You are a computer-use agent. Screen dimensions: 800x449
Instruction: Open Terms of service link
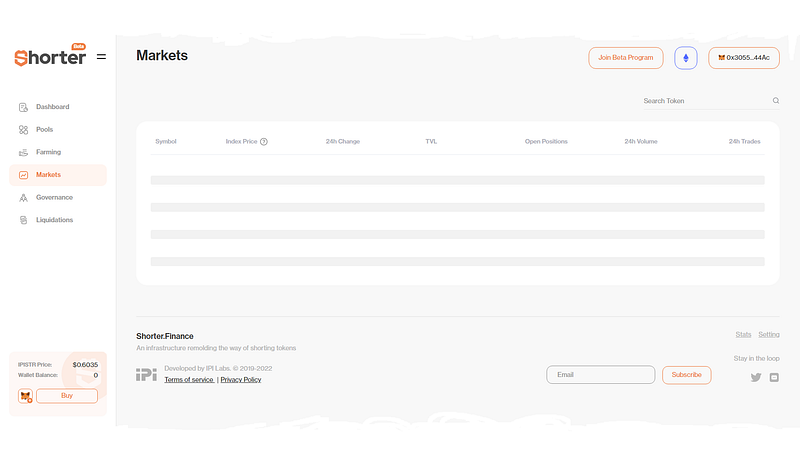coord(189,380)
